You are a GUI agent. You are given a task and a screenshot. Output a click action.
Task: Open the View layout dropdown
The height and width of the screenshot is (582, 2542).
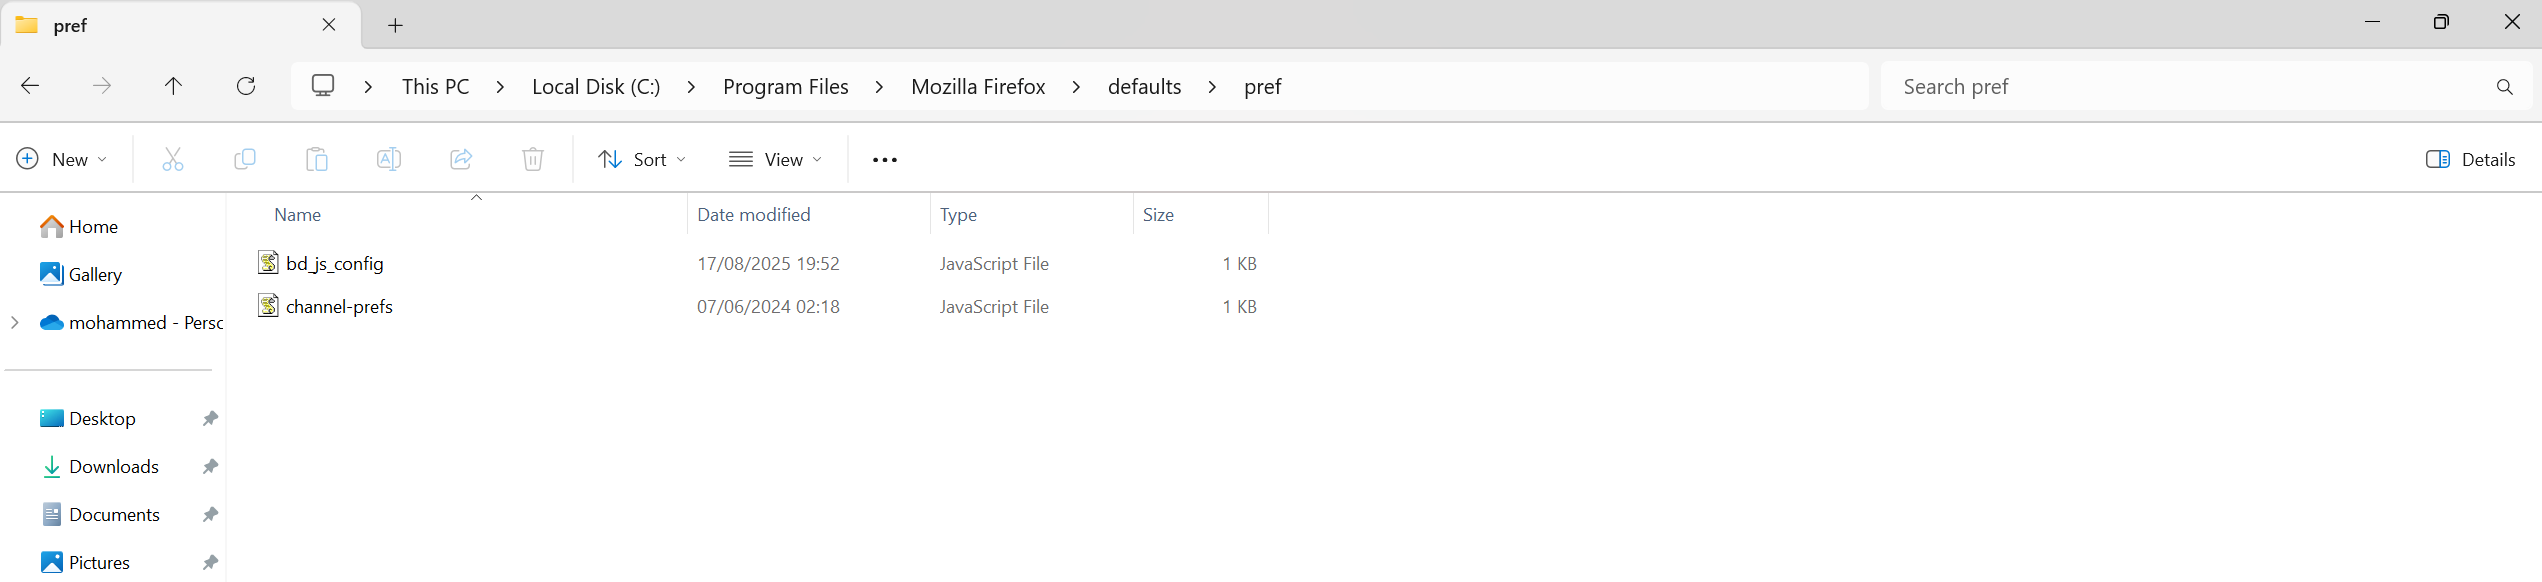776,159
